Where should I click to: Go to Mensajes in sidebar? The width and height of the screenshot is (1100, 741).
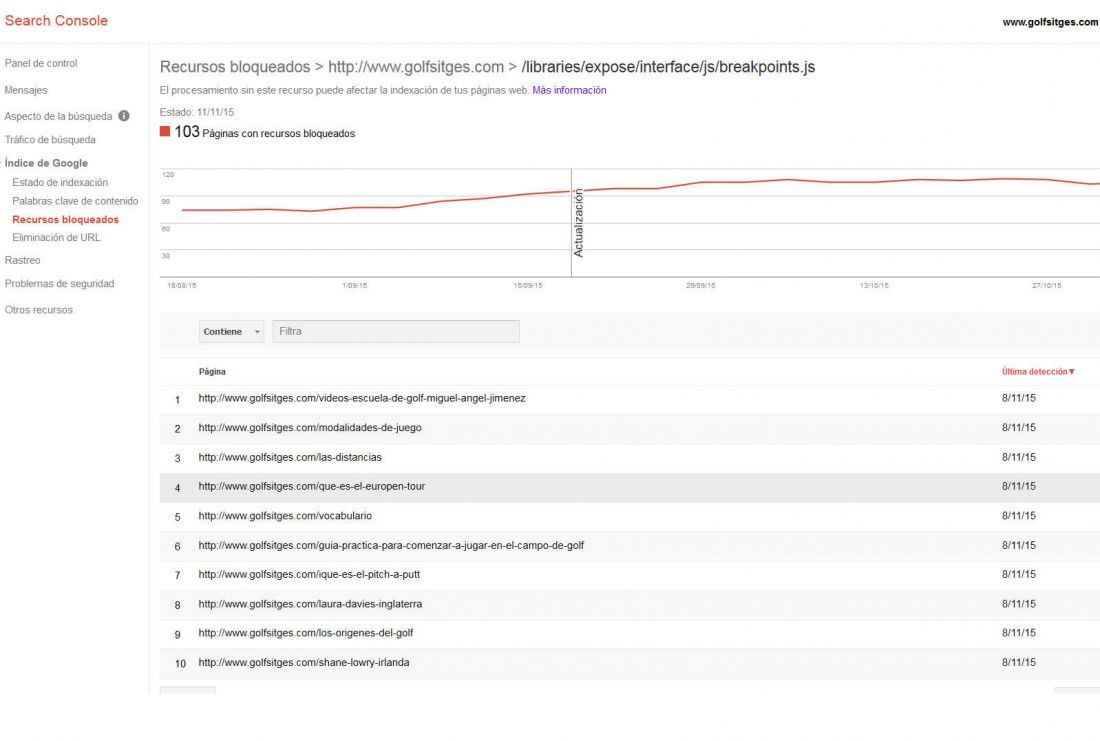pyautogui.click(x=26, y=90)
